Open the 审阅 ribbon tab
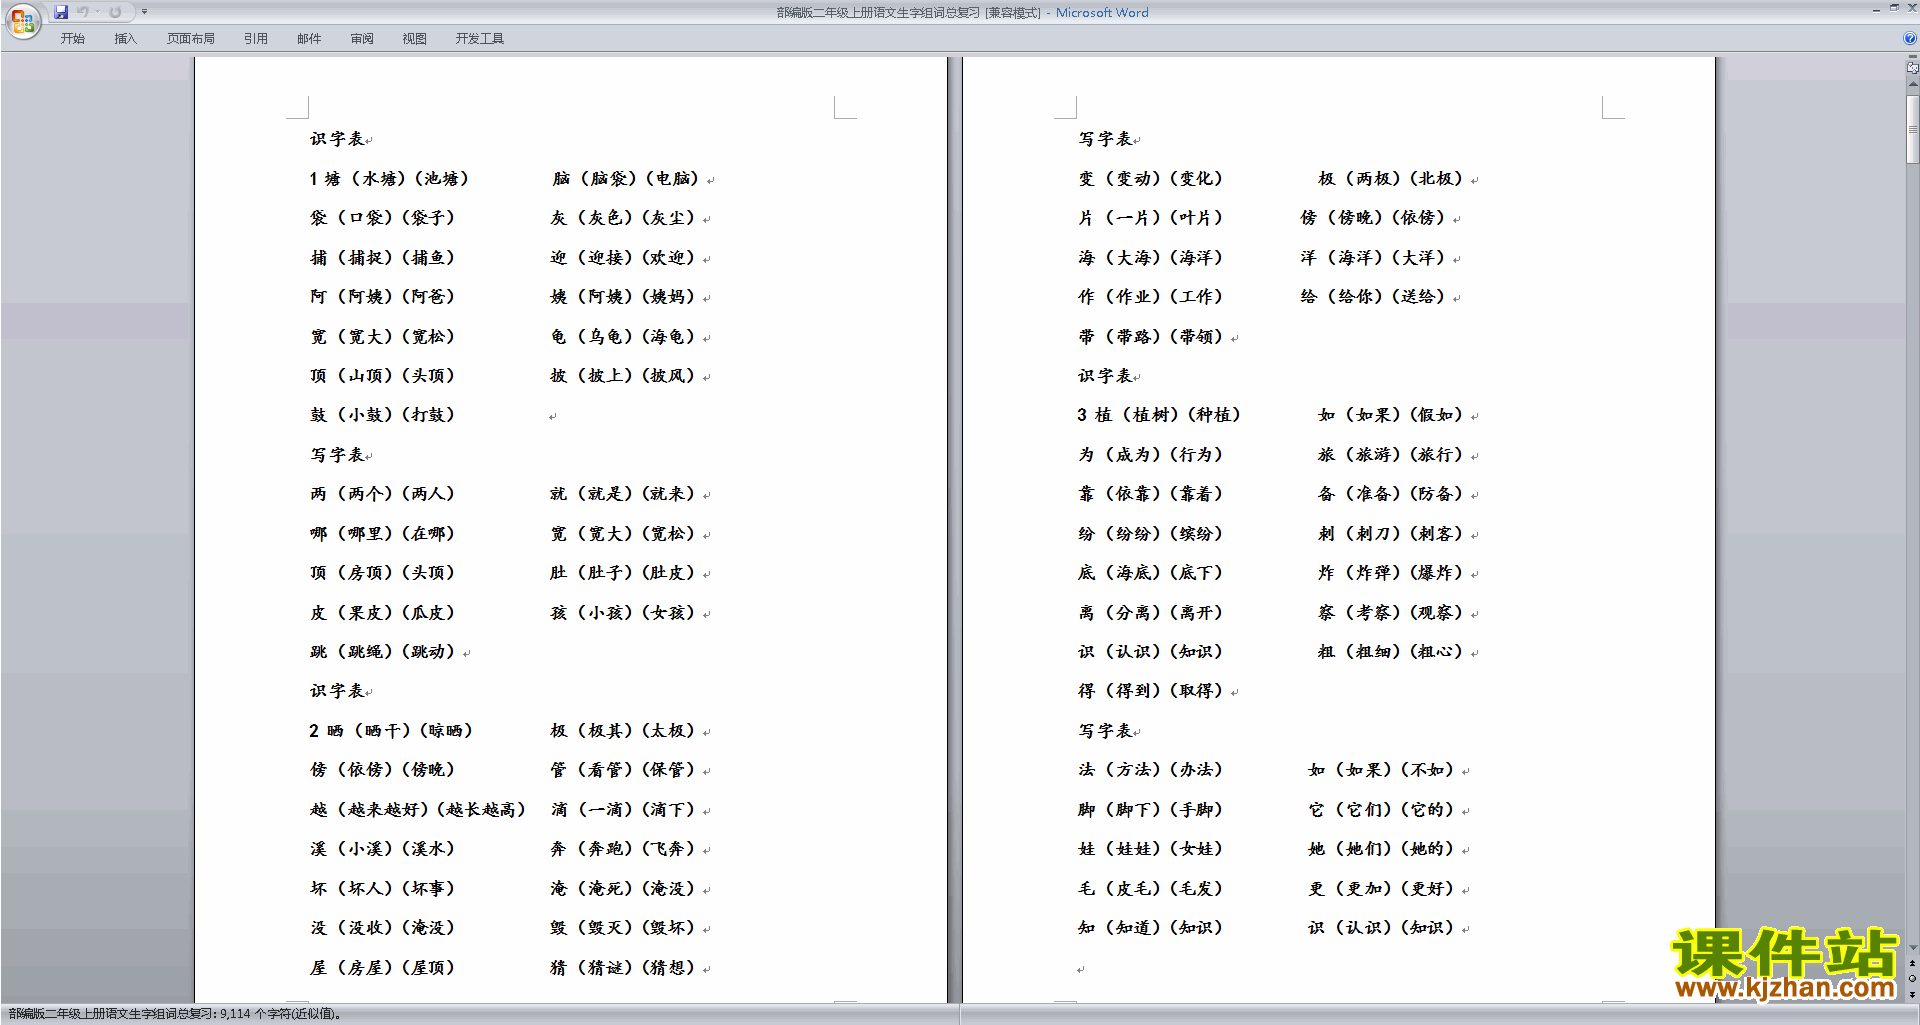The height and width of the screenshot is (1025, 1920). tap(362, 38)
